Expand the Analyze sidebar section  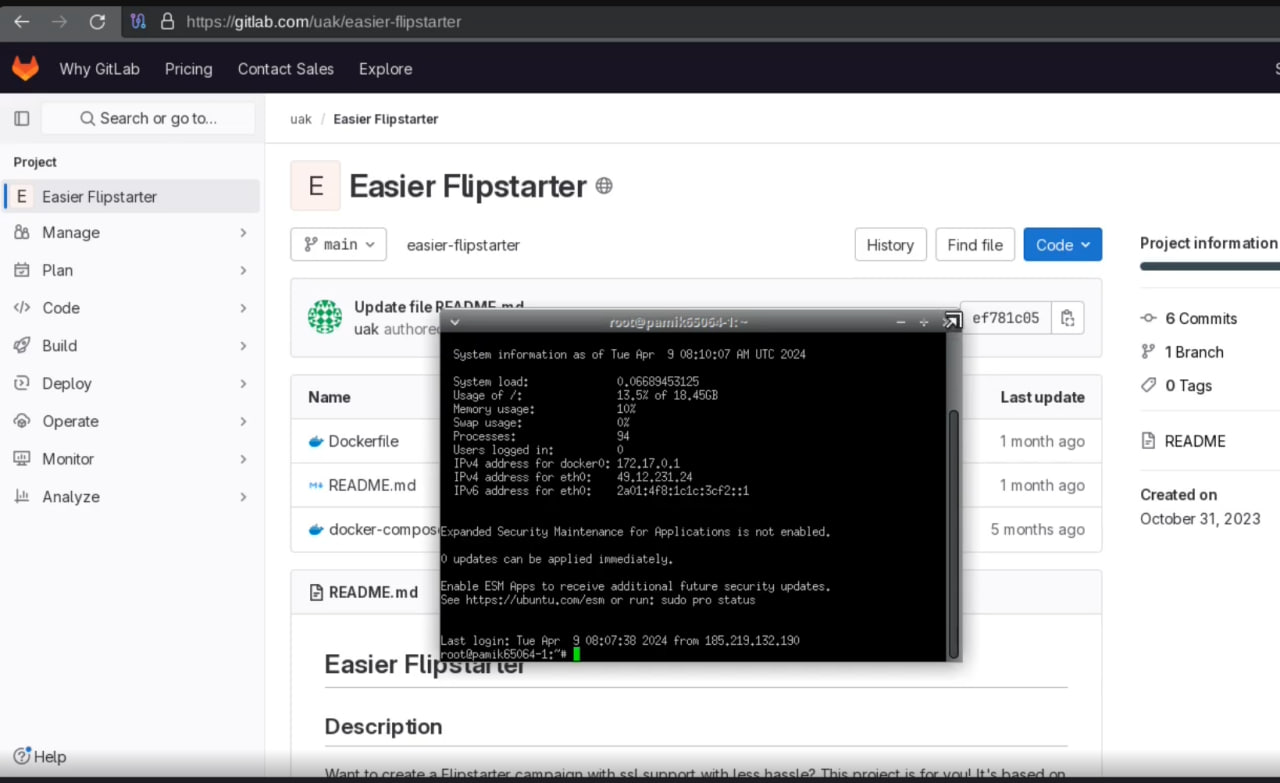(x=131, y=496)
